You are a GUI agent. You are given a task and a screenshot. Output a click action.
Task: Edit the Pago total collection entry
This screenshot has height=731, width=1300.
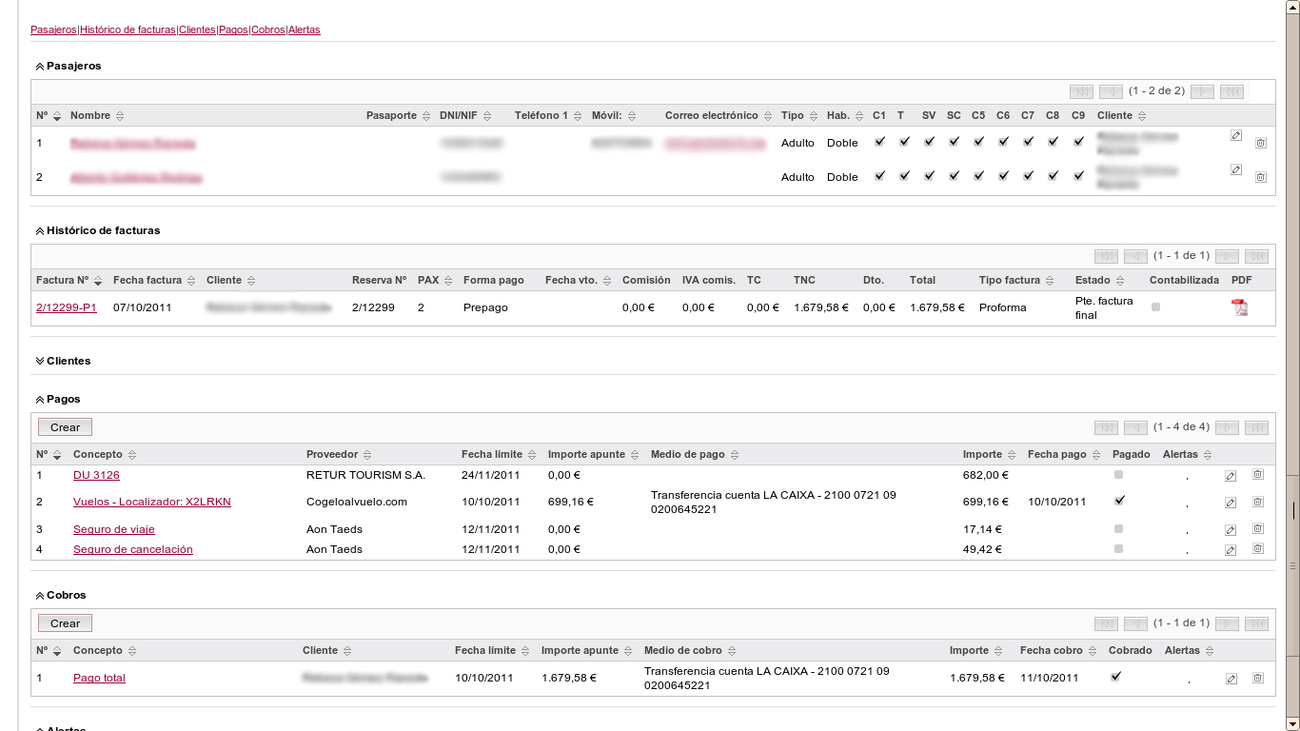[1230, 677]
